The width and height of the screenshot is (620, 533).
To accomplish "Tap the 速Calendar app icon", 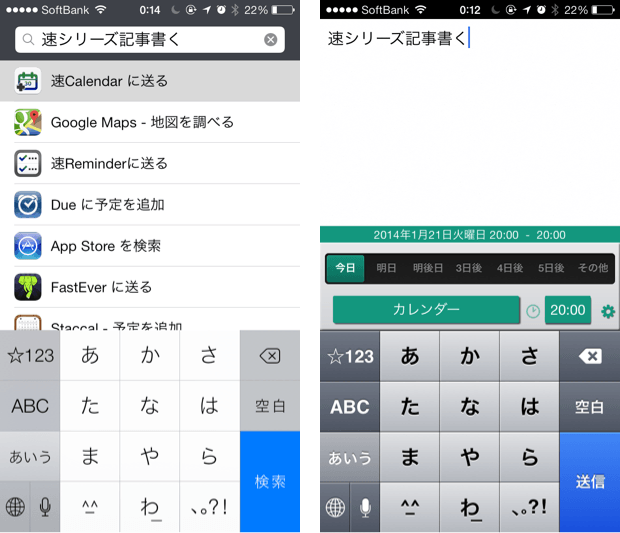I will 28,81.
